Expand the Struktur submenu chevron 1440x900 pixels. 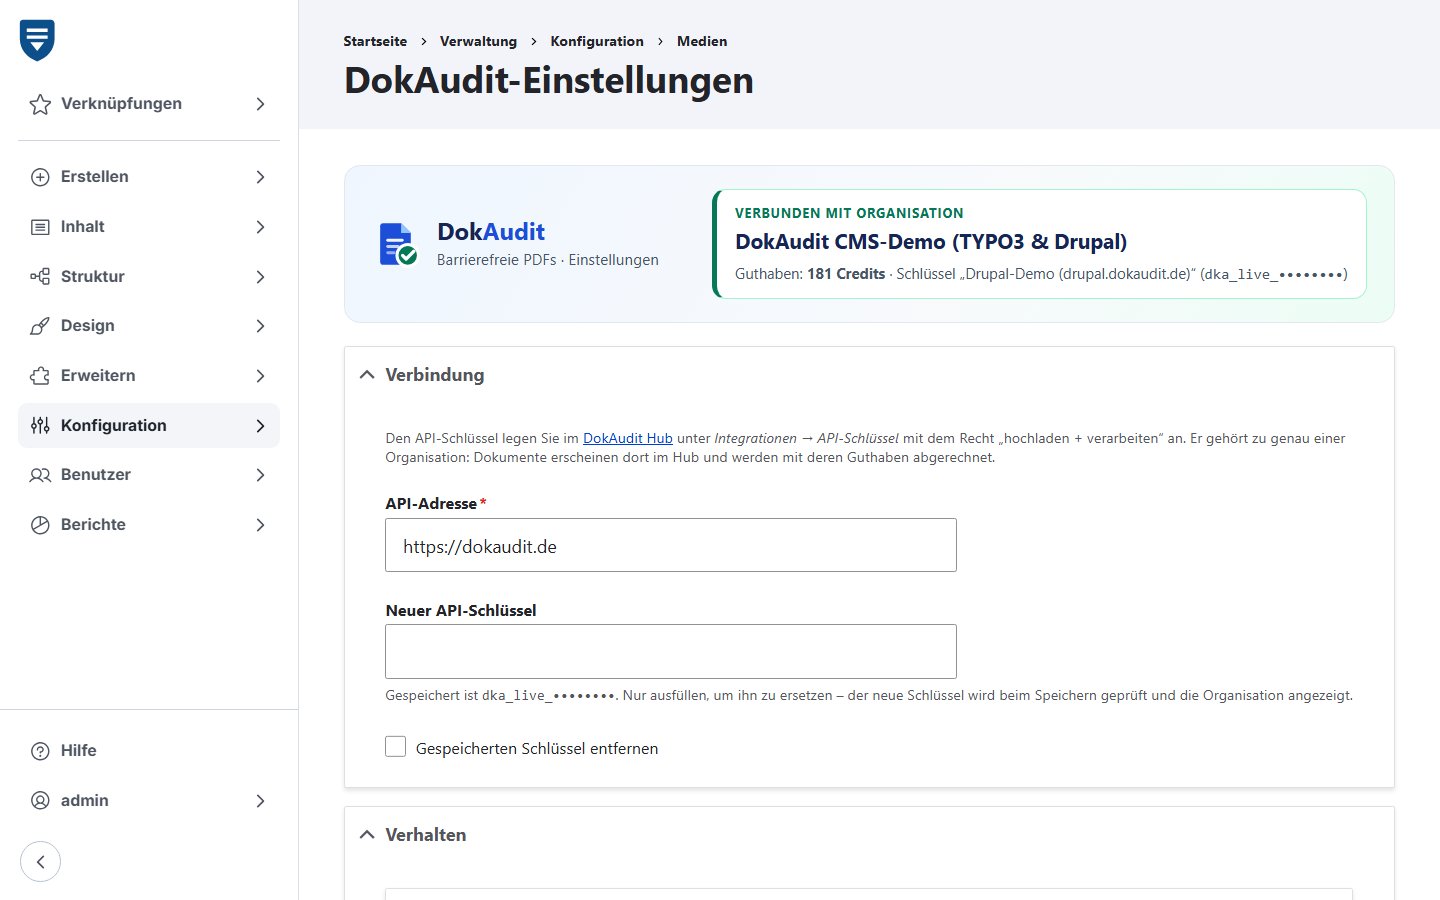click(260, 276)
